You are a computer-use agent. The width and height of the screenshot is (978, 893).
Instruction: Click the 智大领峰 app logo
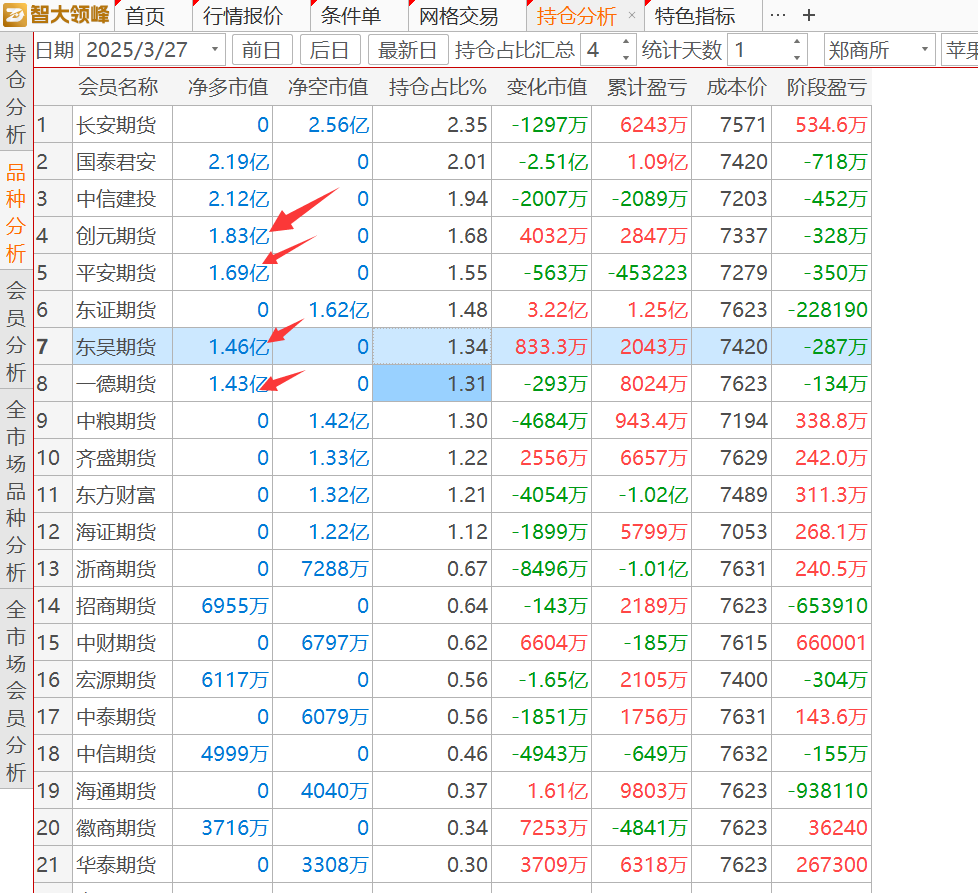click(x=57, y=14)
